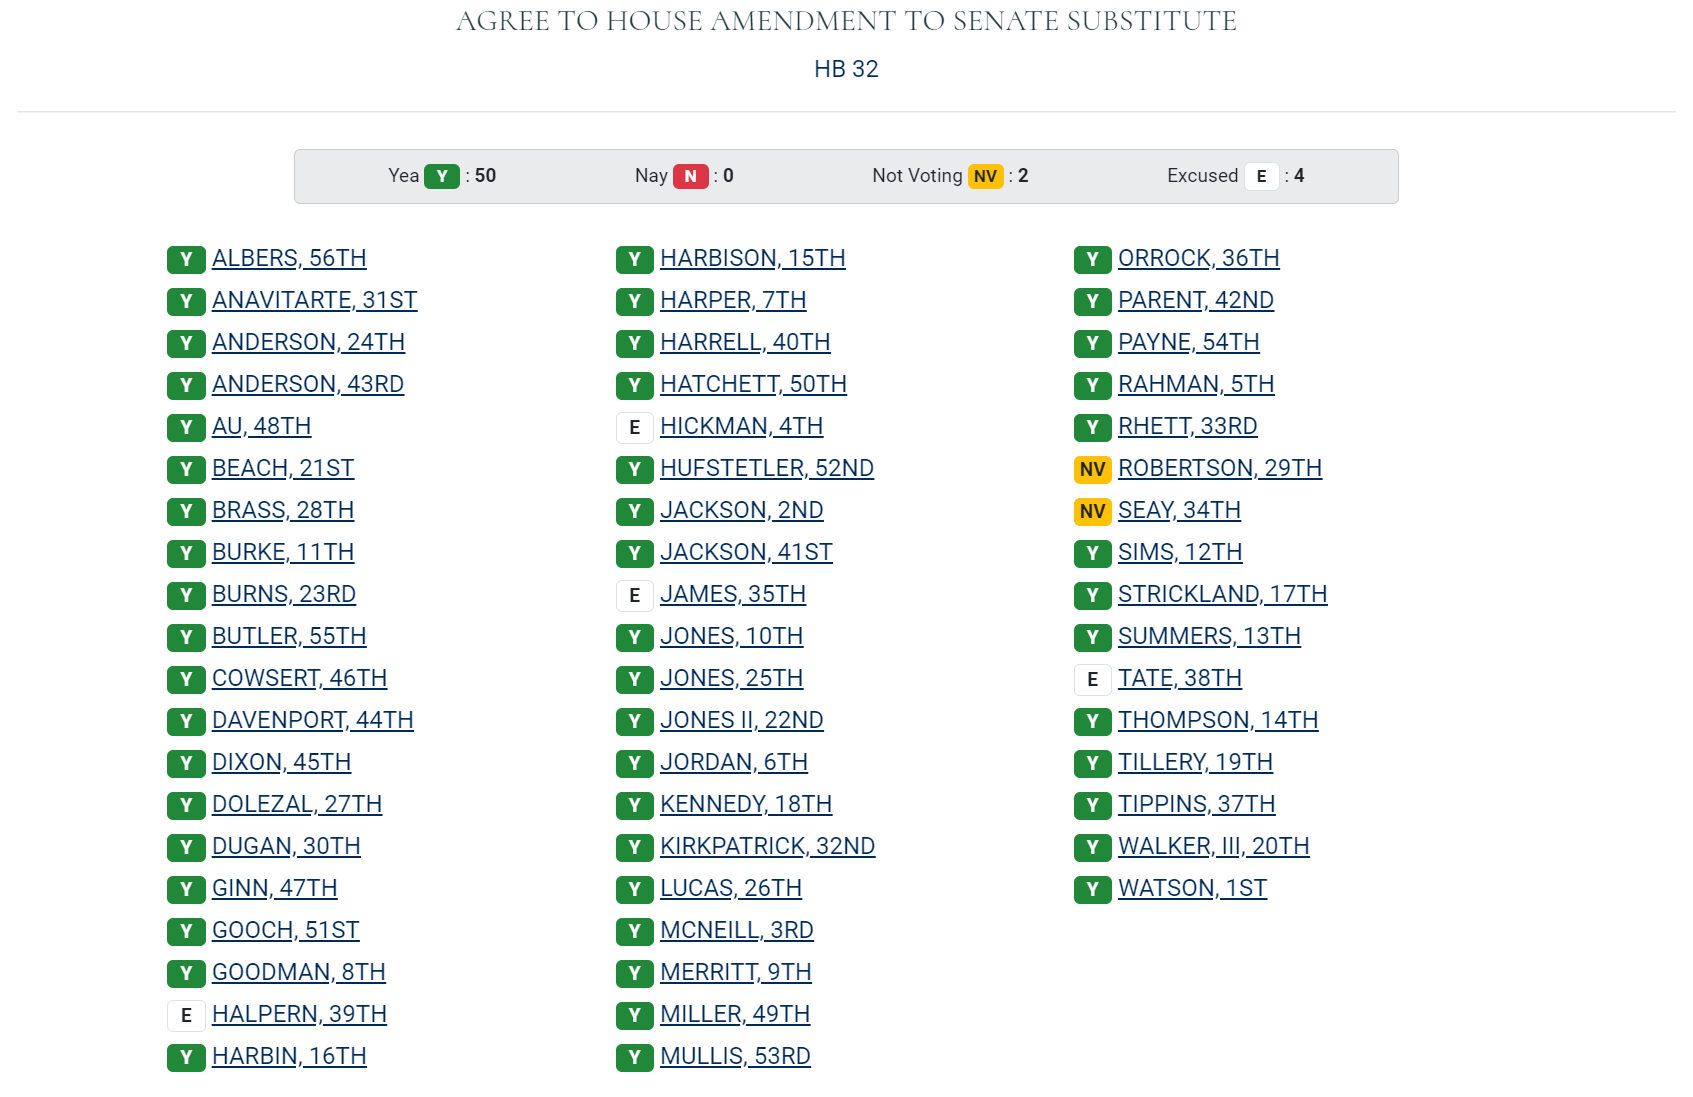Open JORDAN, 6TH link
This screenshot has height=1097, width=1693.
pos(734,762)
